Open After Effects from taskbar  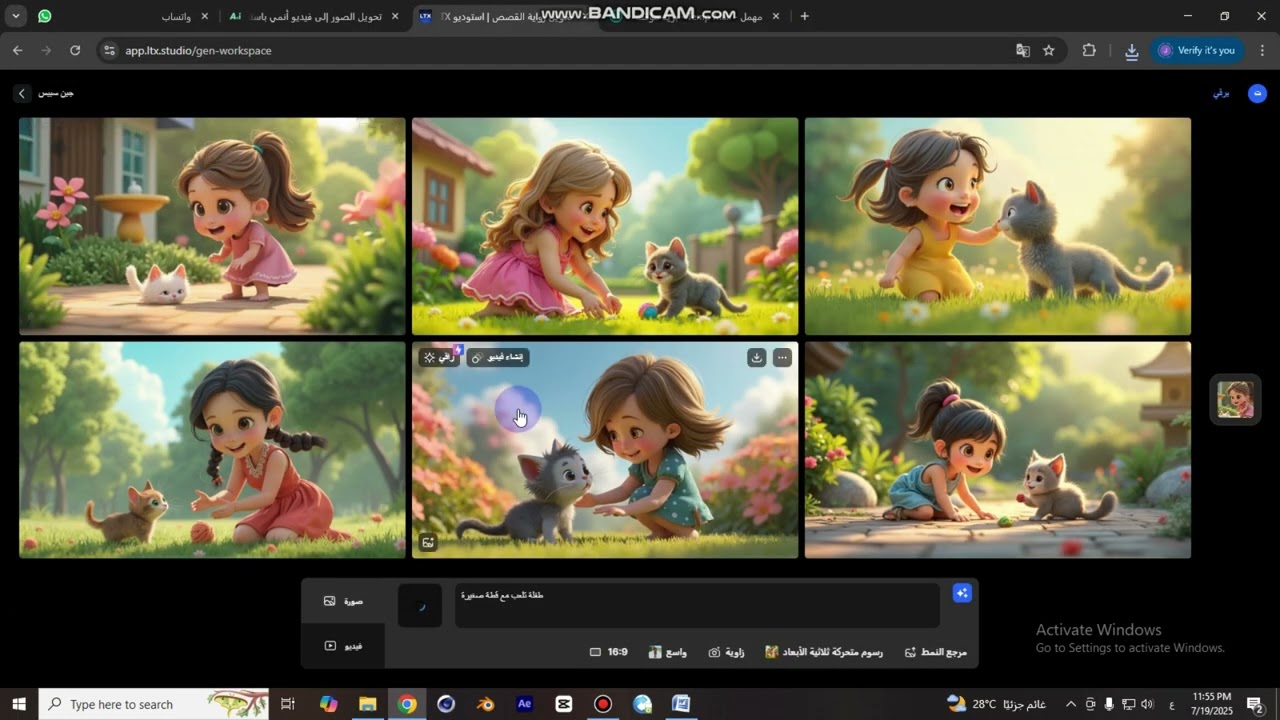coord(524,704)
